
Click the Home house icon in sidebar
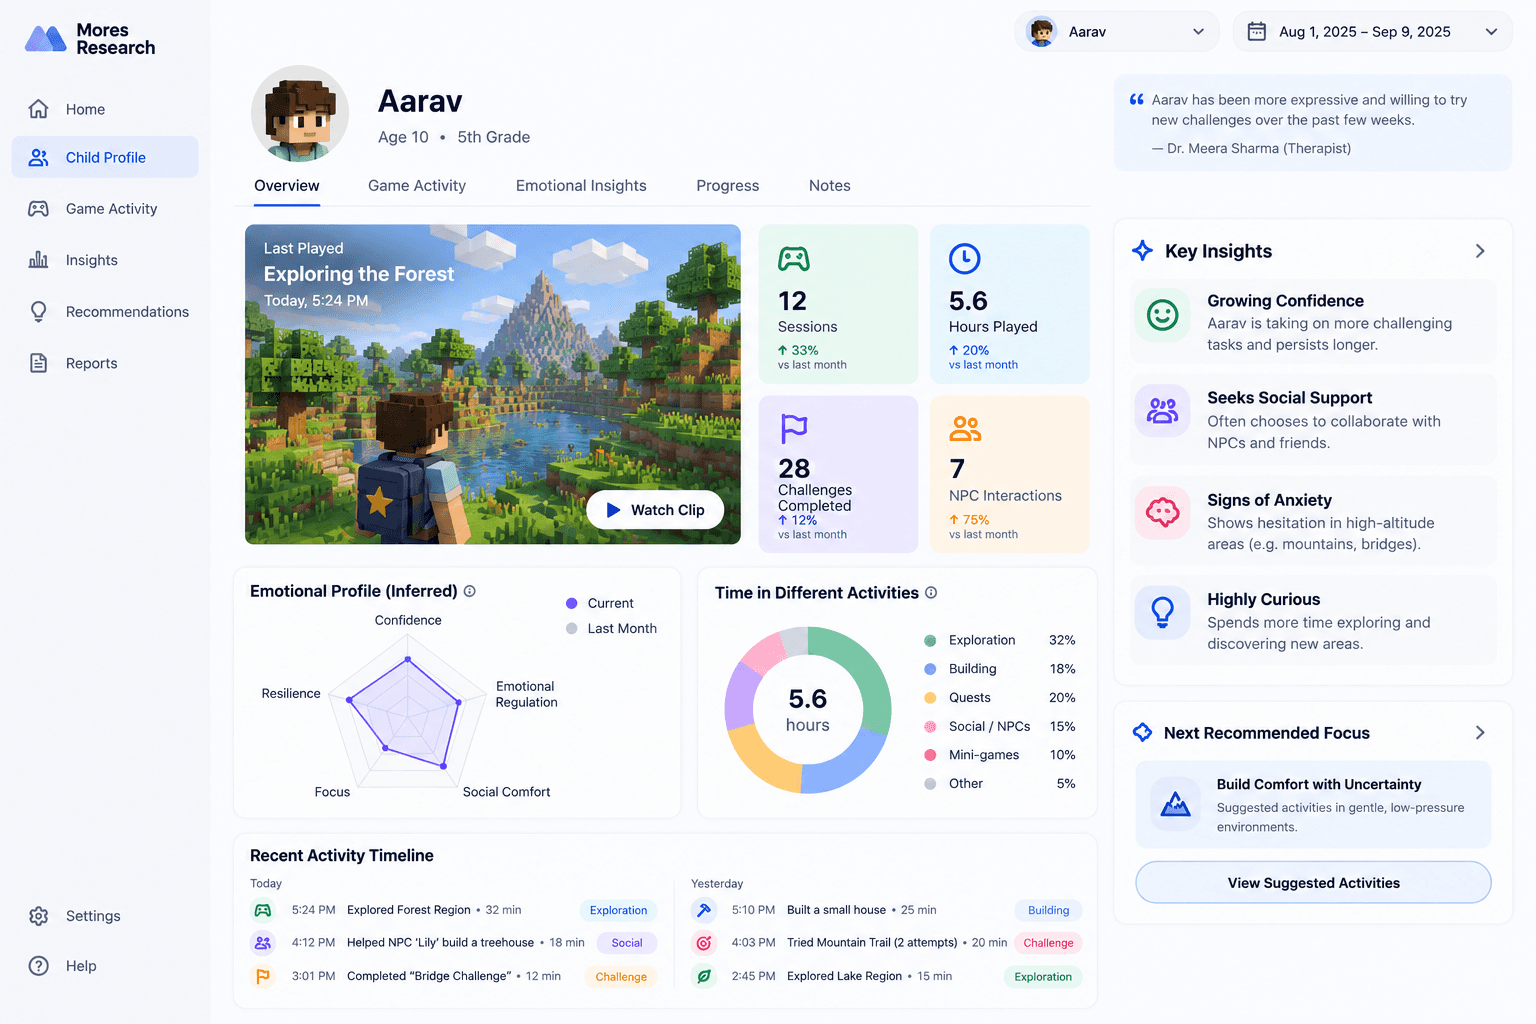(38, 109)
